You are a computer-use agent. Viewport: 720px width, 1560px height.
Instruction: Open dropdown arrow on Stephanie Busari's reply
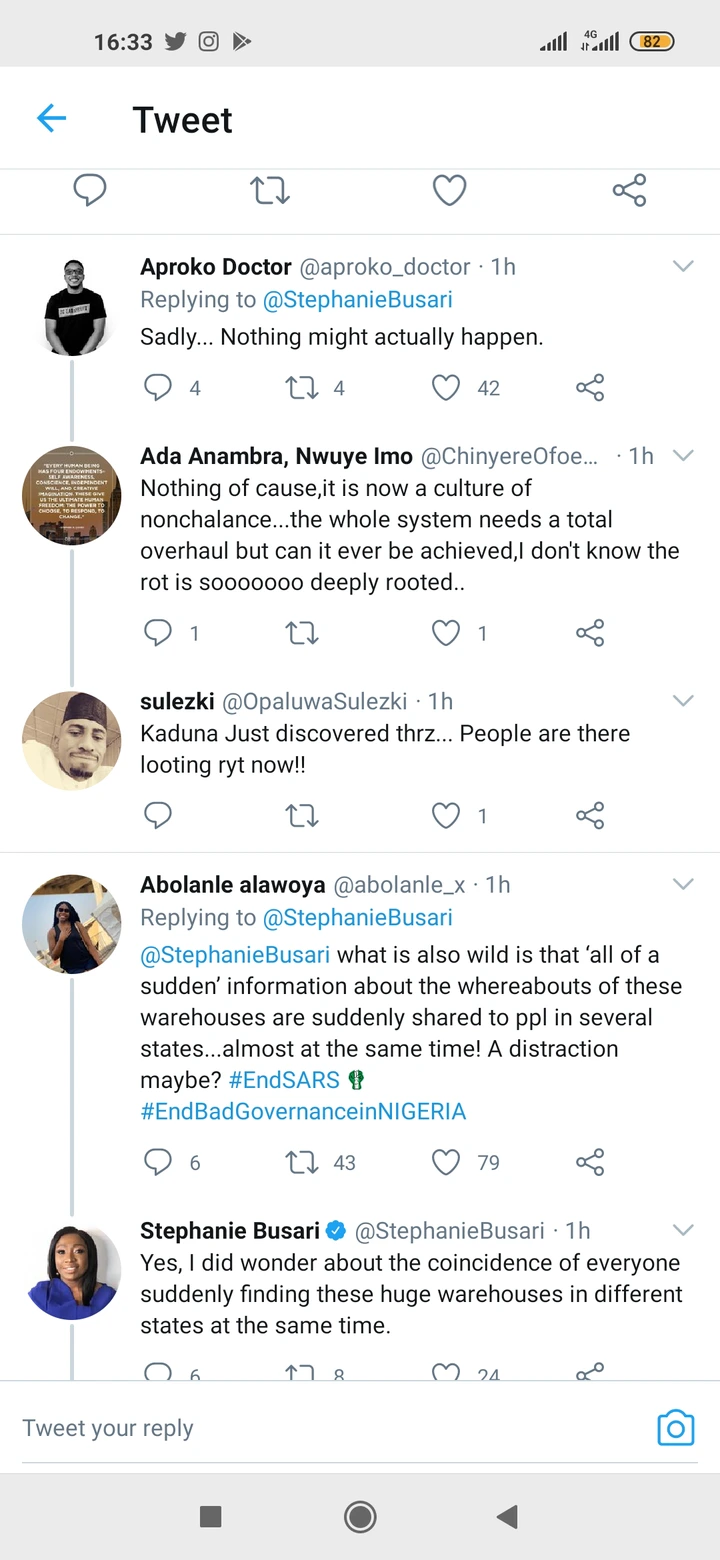(683, 1230)
